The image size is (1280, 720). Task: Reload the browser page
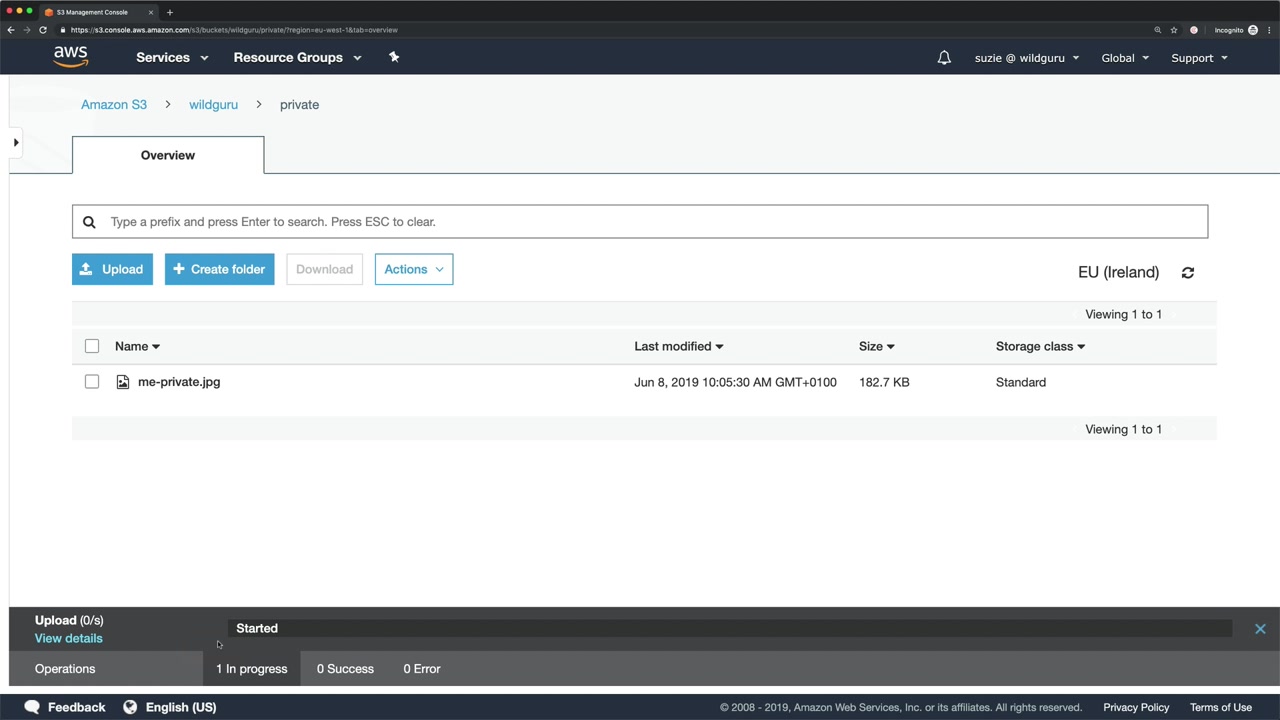(x=43, y=30)
